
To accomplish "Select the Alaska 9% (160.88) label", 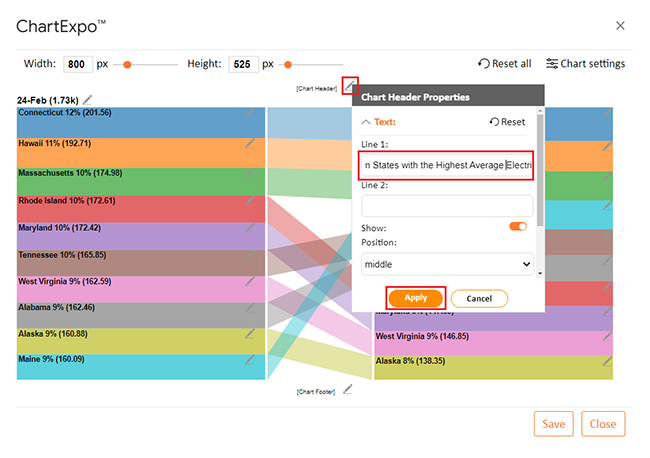I will point(53,334).
